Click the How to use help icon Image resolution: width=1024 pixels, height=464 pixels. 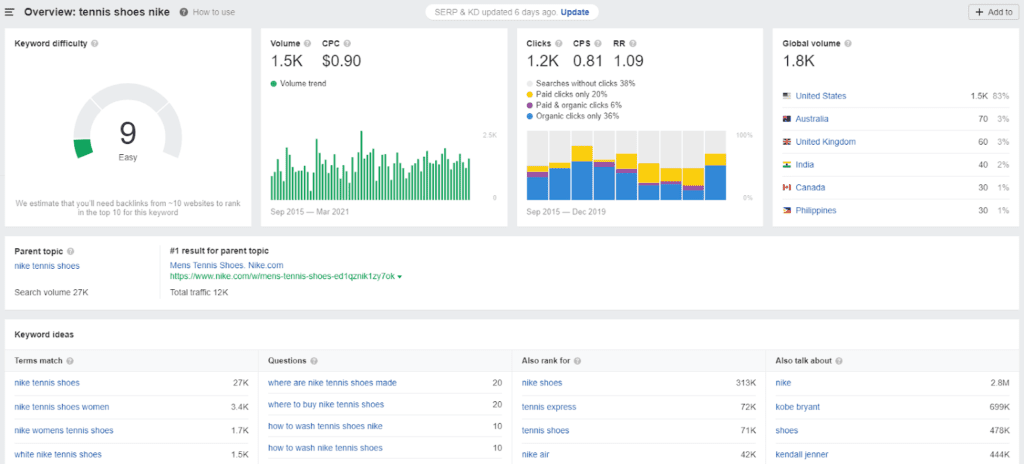tap(184, 12)
